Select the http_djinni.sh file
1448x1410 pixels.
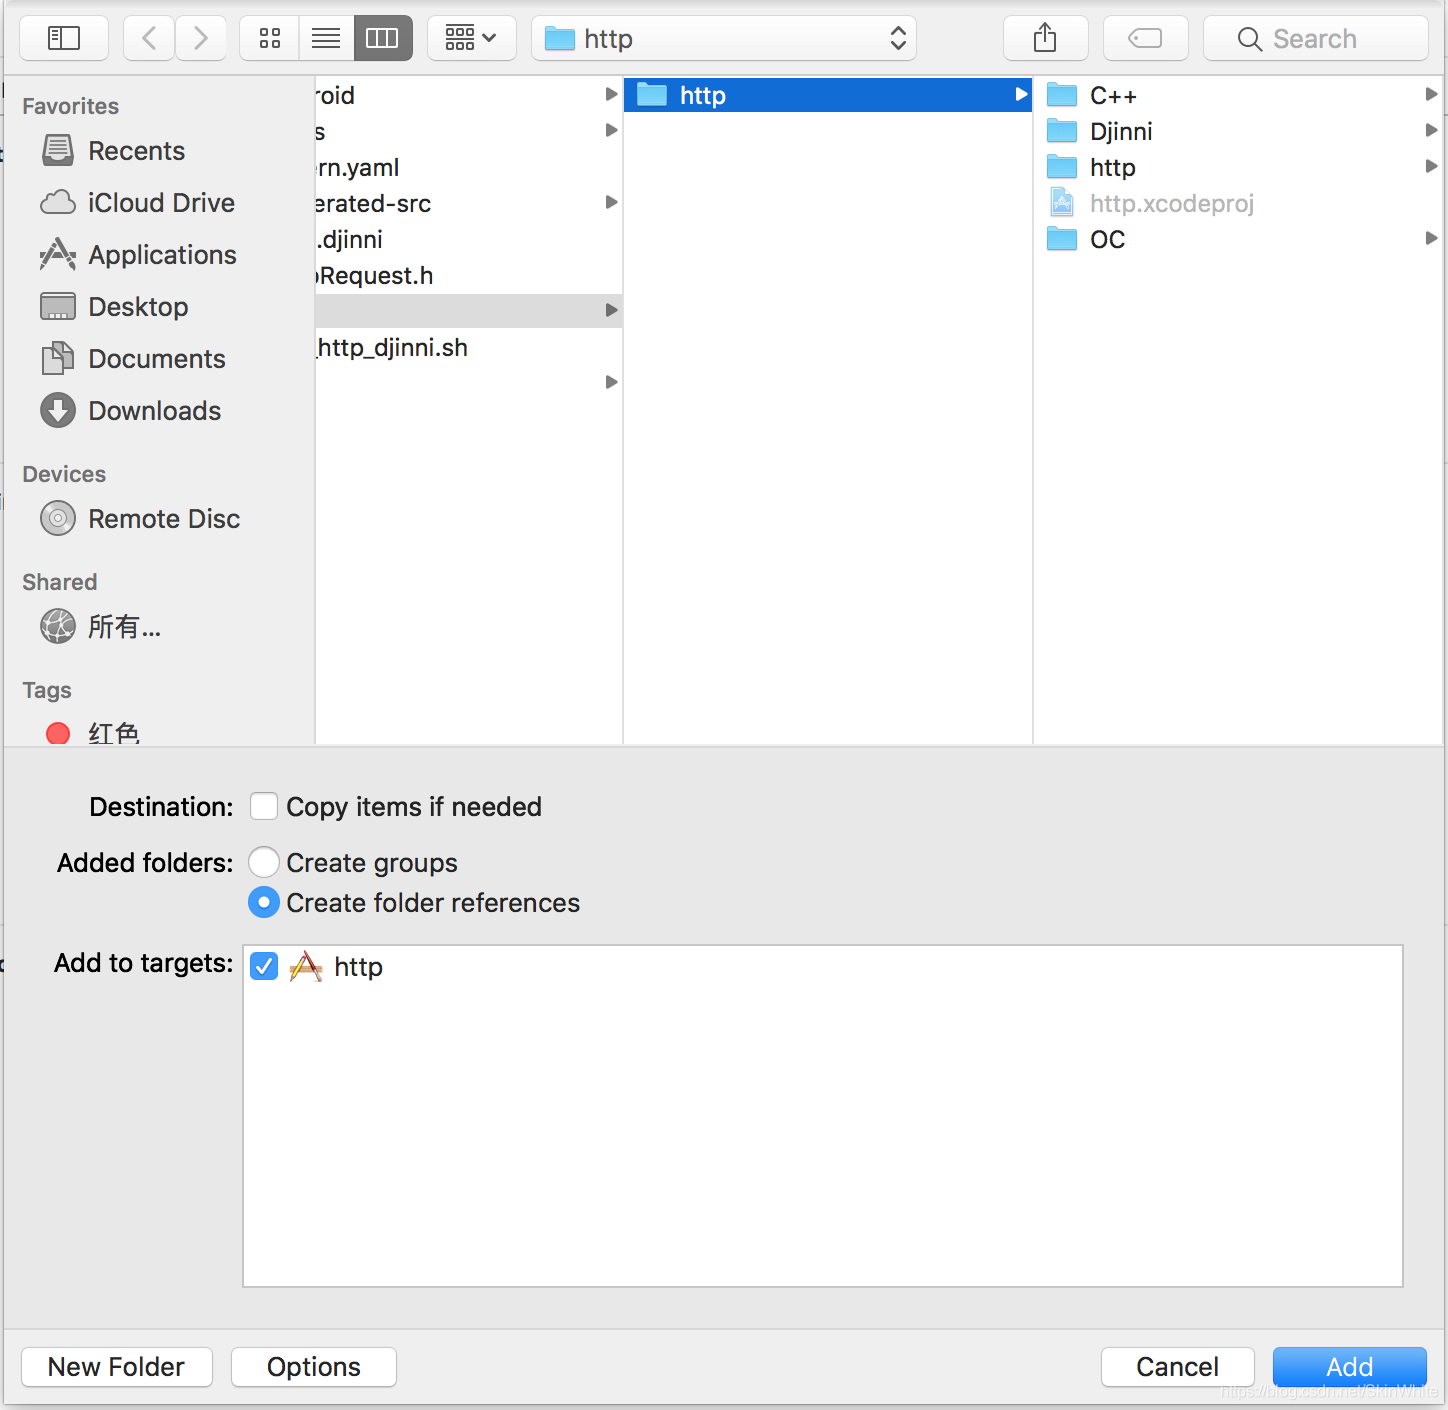[x=469, y=347]
